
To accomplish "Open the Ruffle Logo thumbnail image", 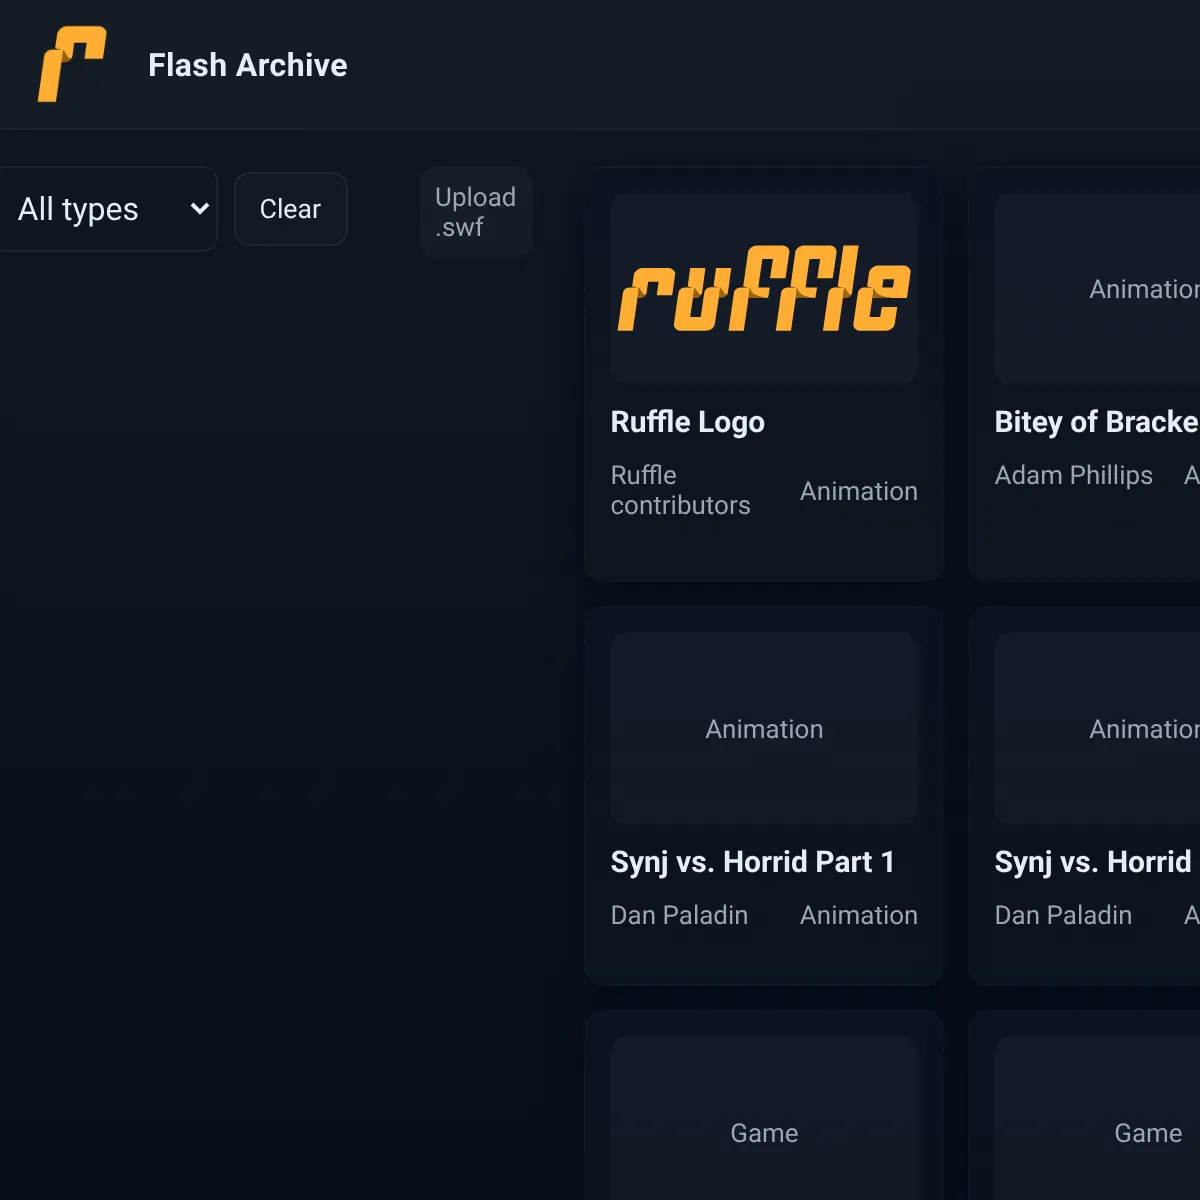I will (764, 288).
